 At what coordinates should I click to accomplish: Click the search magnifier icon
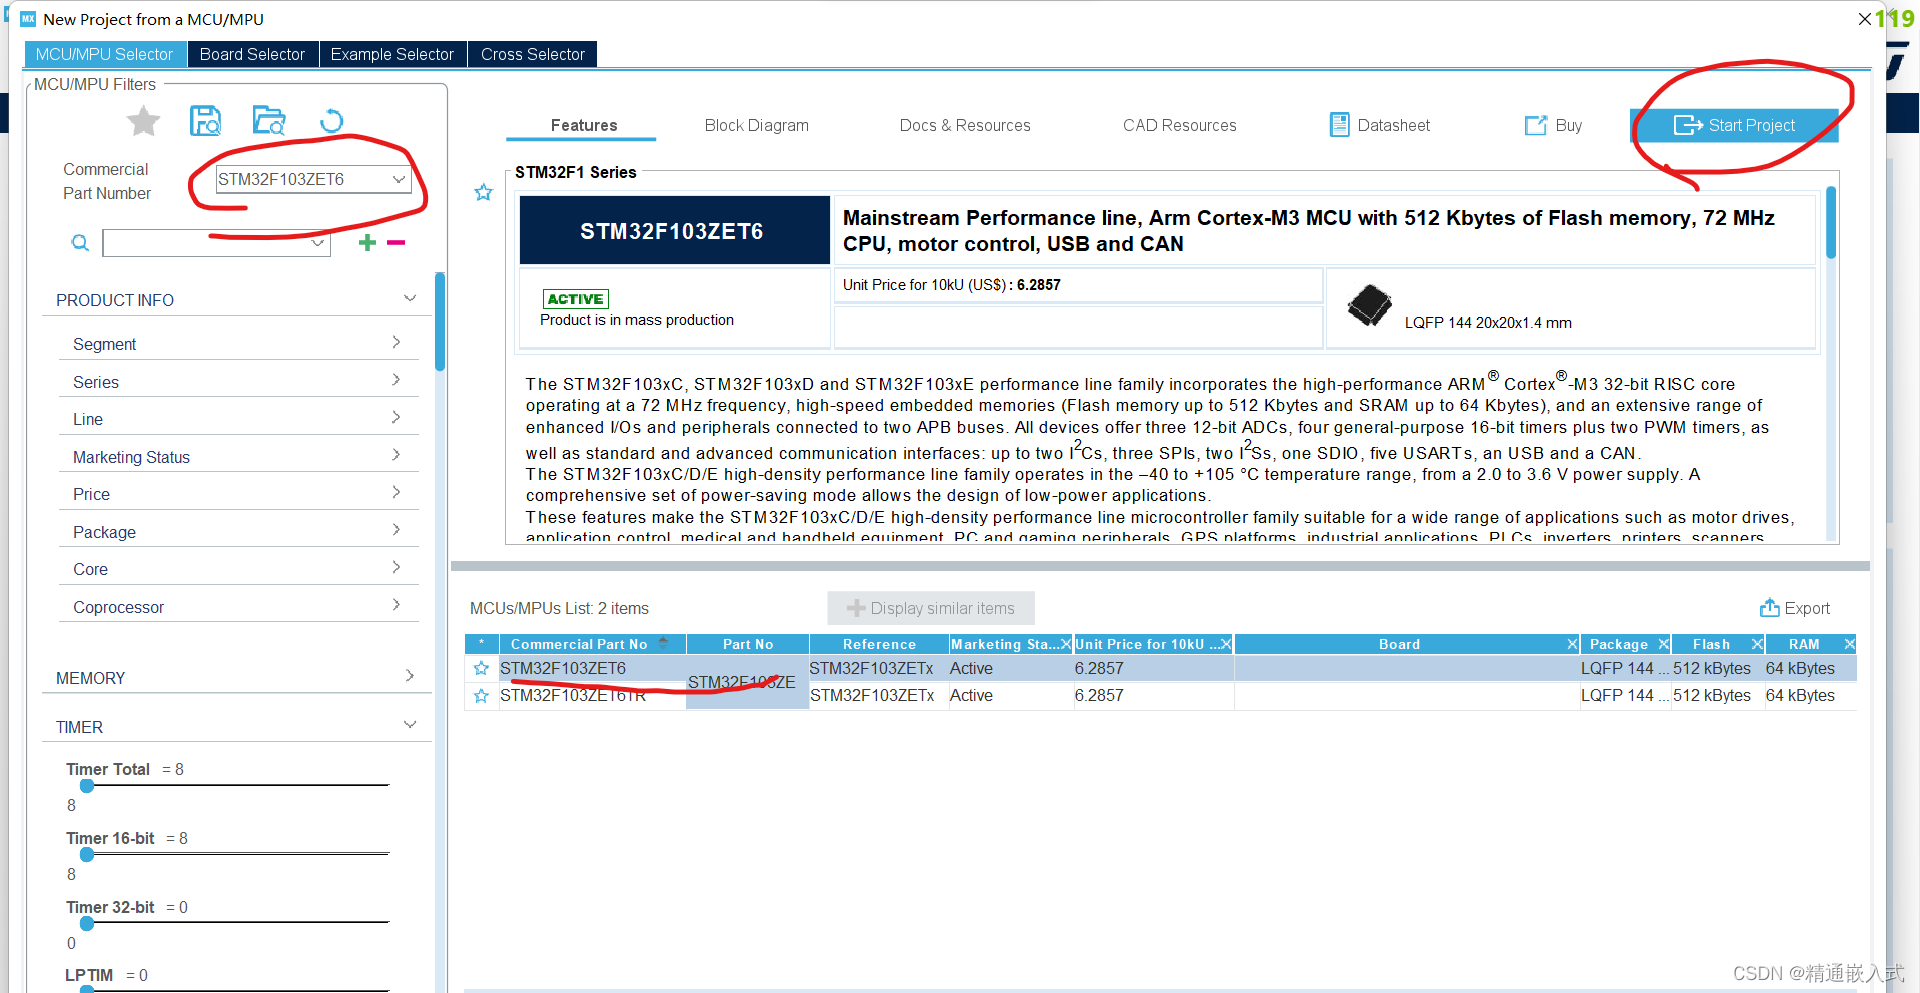[80, 243]
